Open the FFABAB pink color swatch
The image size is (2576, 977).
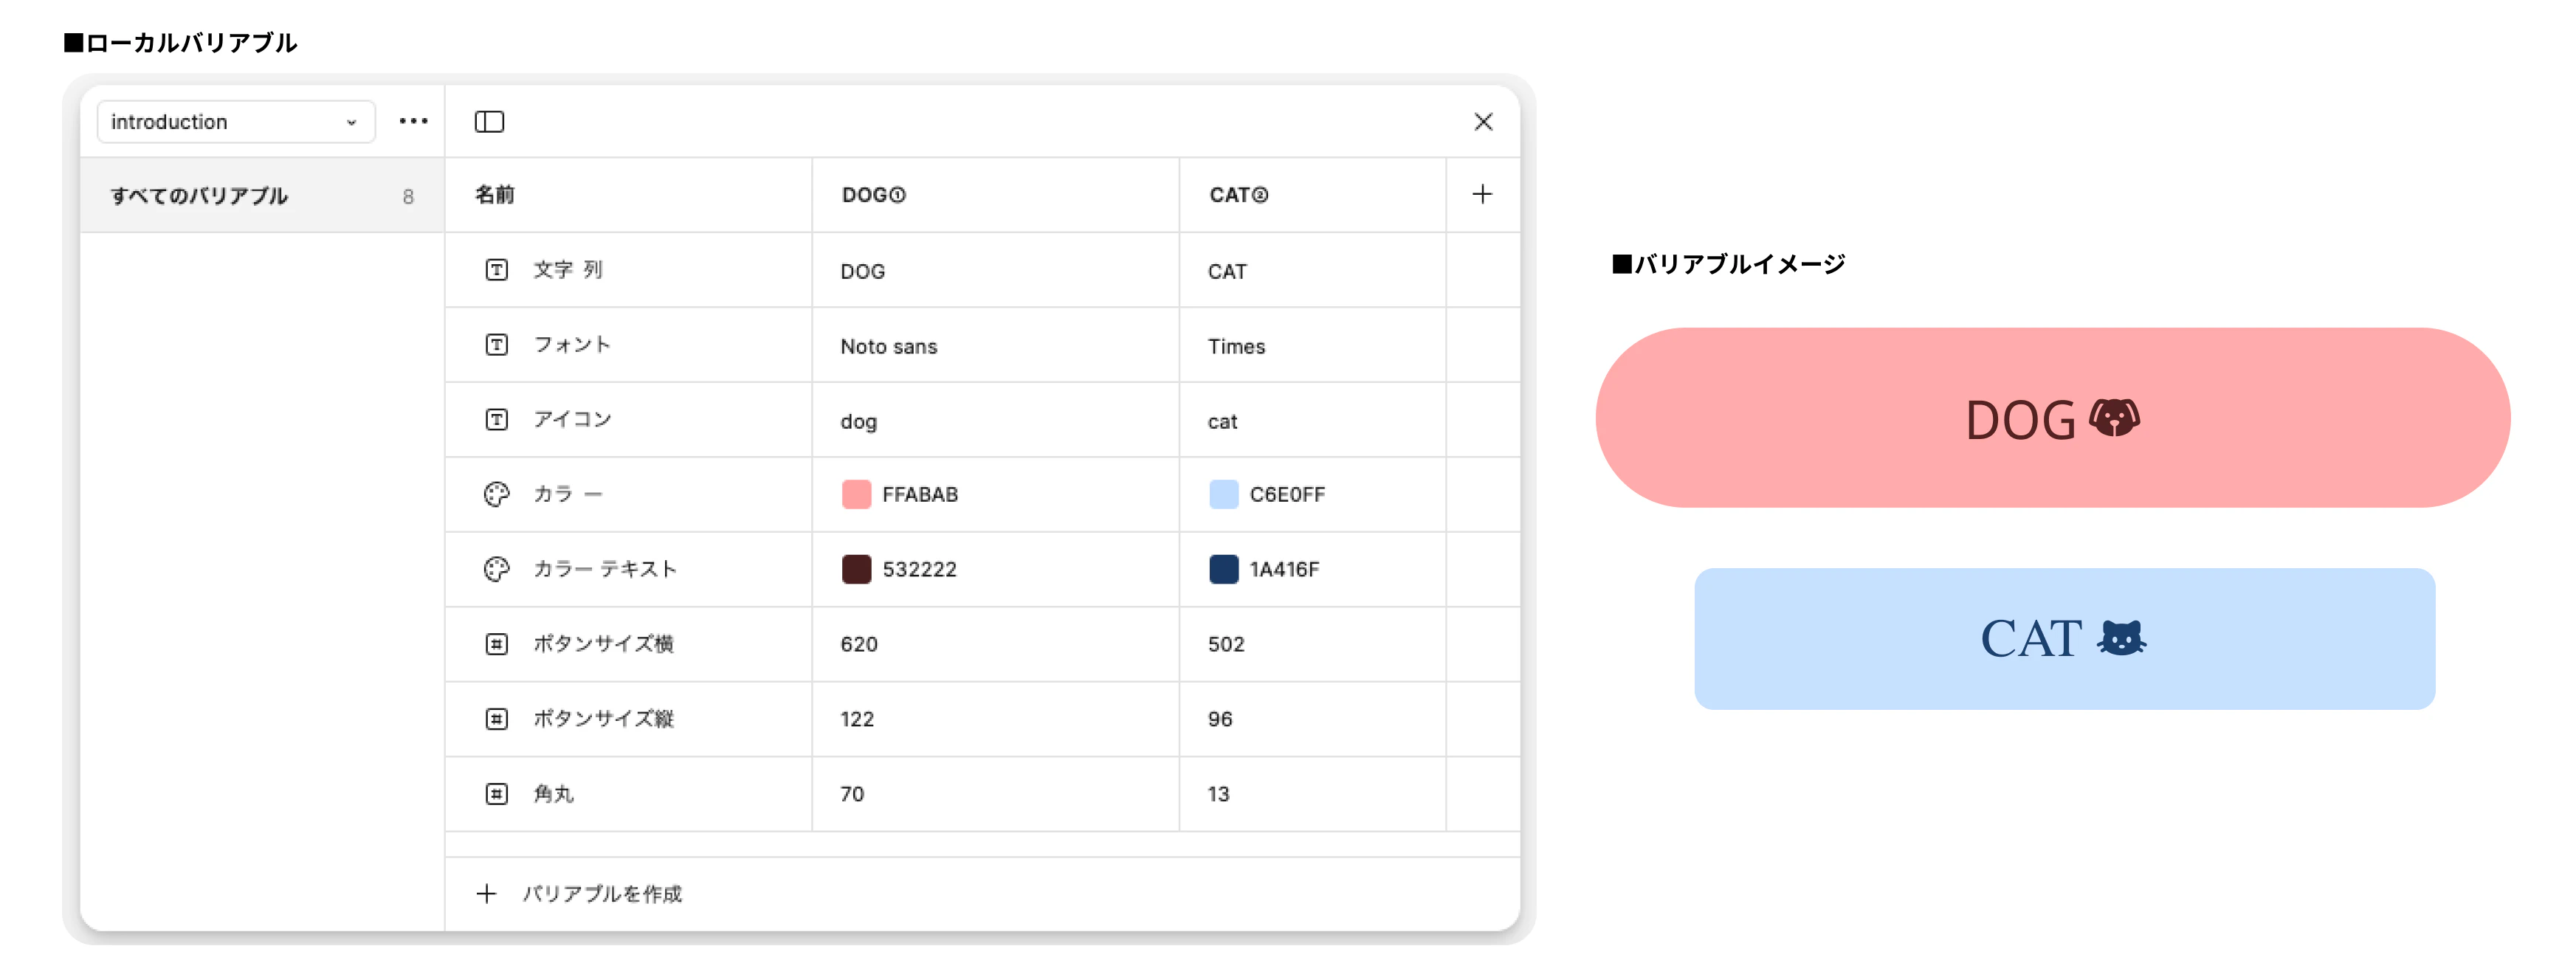coord(856,494)
